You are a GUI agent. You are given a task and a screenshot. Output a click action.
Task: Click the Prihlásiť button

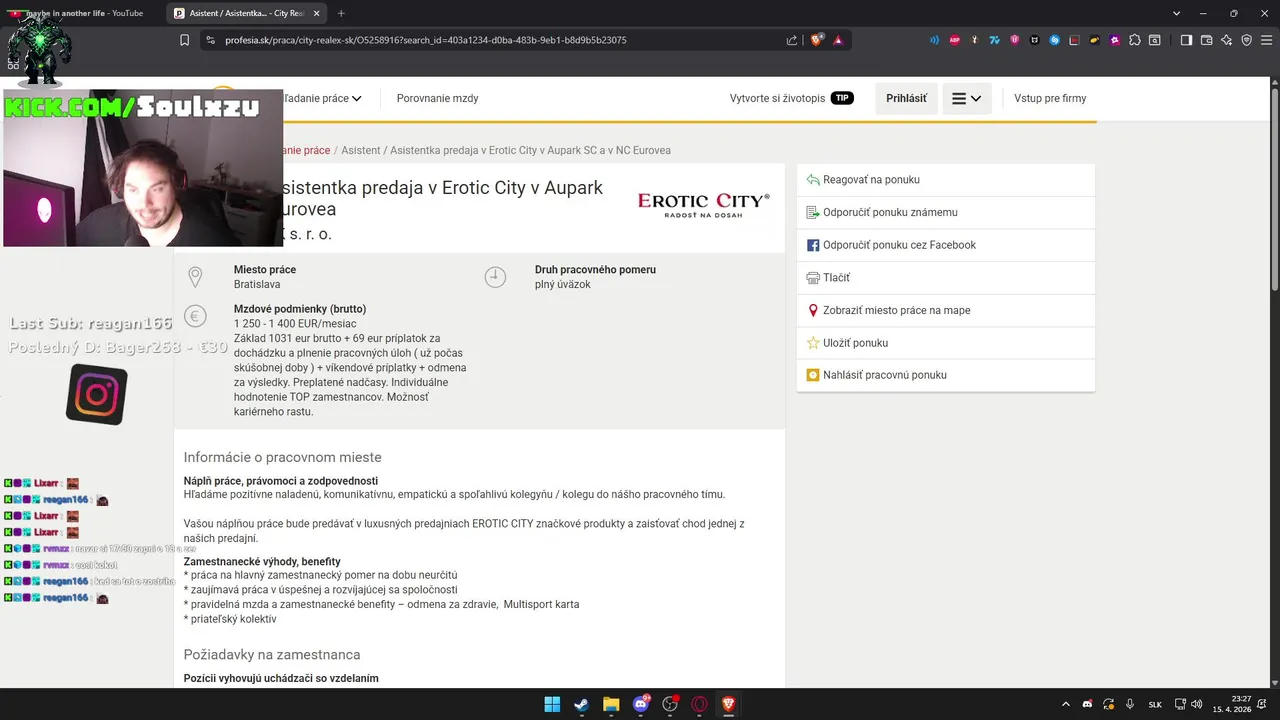click(x=906, y=99)
